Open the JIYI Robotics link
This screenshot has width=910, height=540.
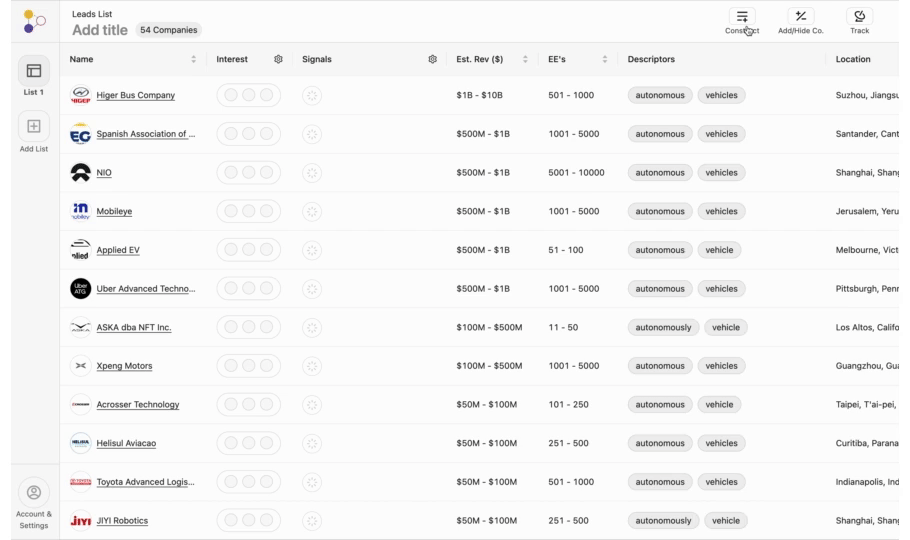122,521
